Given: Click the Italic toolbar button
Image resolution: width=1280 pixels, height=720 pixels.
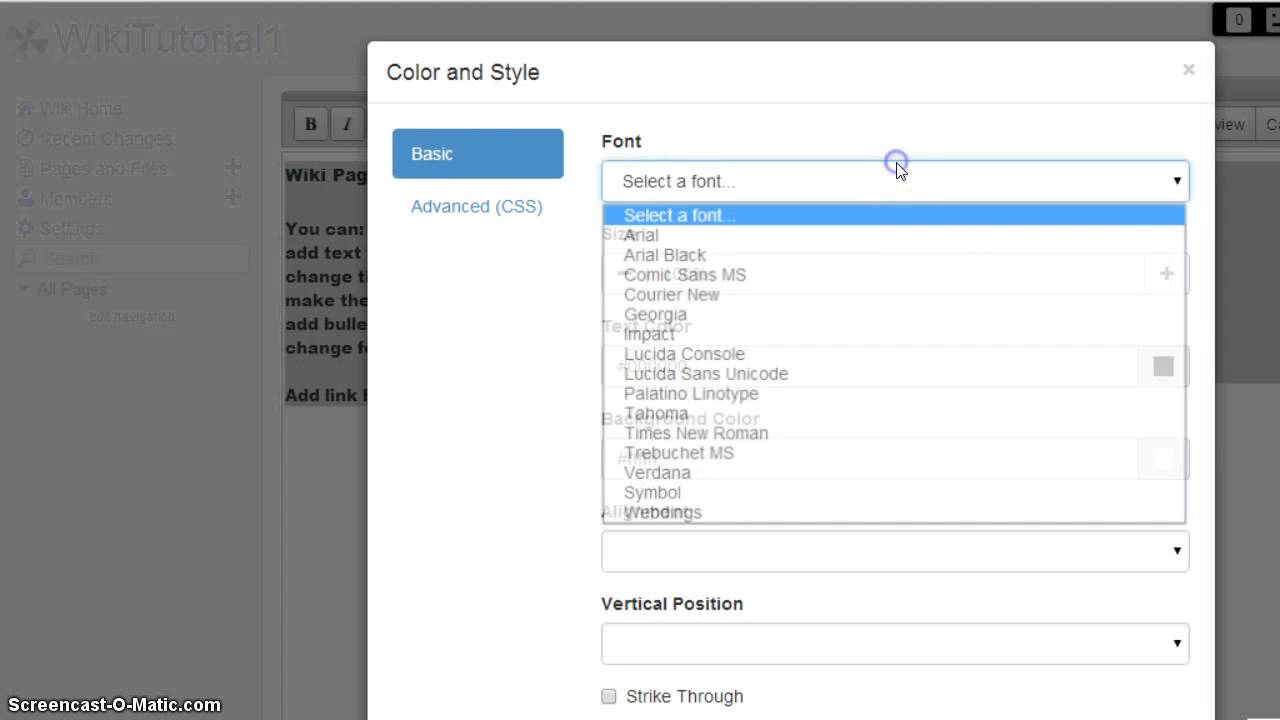Looking at the screenshot, I should (346, 124).
